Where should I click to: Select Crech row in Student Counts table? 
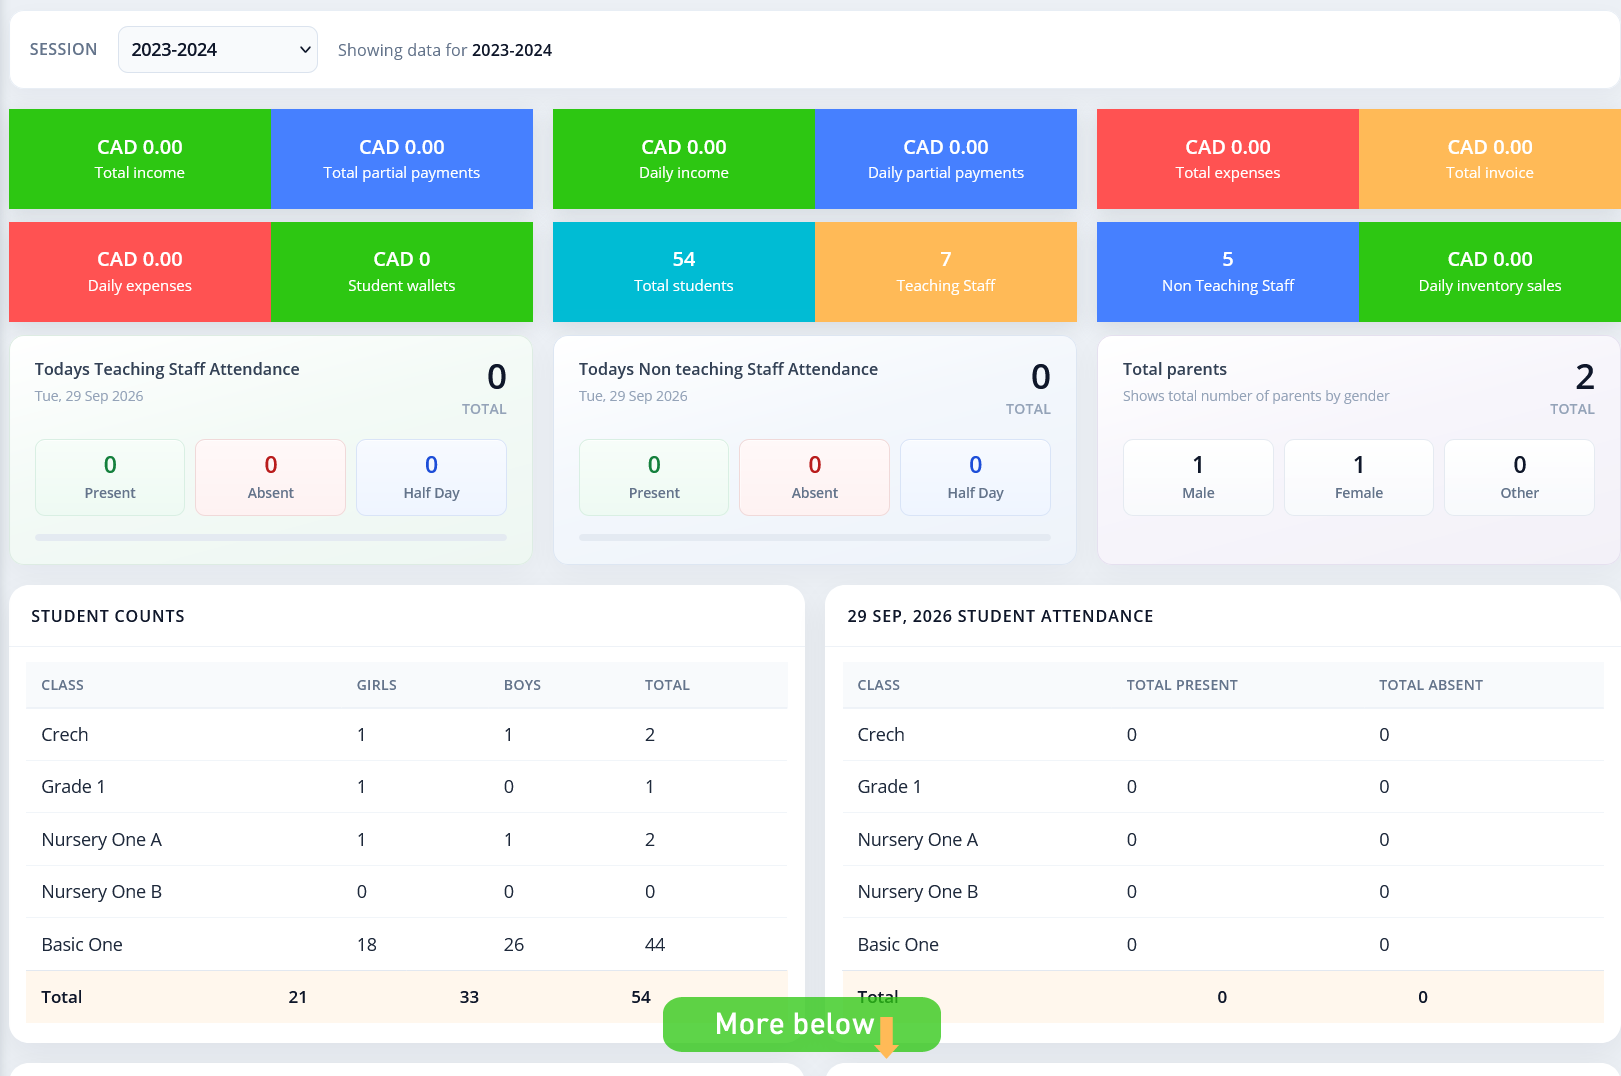coord(407,735)
